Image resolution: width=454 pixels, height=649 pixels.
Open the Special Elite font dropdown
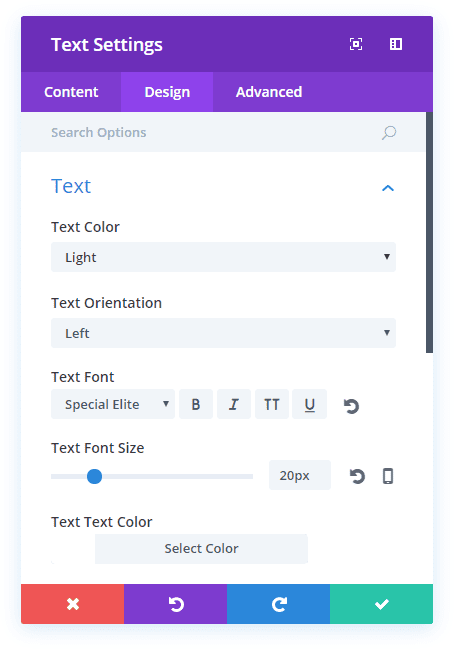[113, 404]
